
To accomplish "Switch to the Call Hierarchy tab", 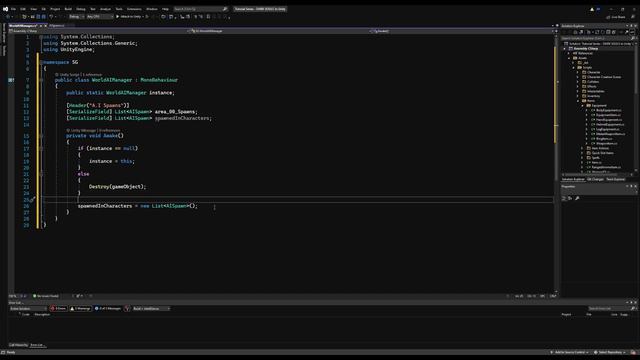I will pos(18,345).
